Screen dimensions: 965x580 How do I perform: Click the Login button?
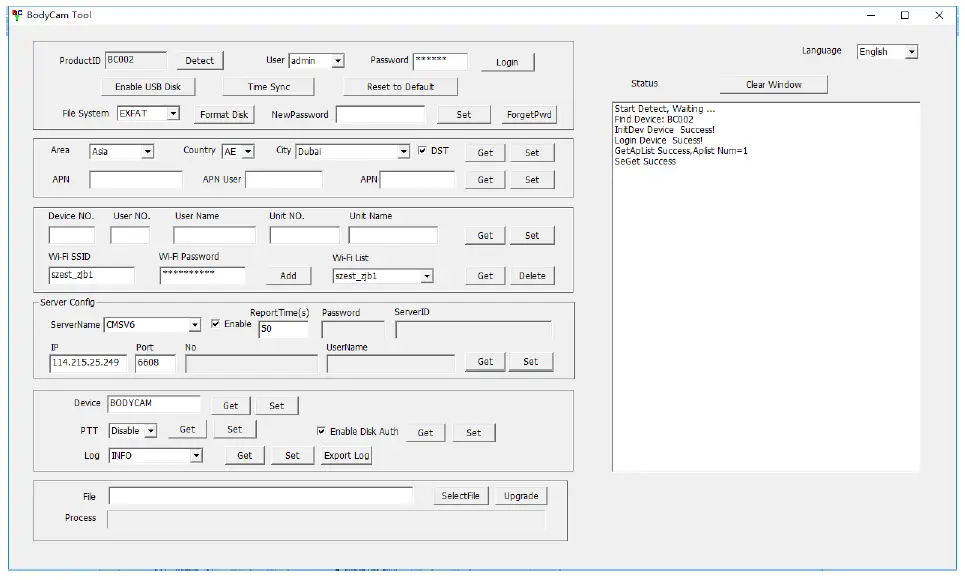point(507,62)
